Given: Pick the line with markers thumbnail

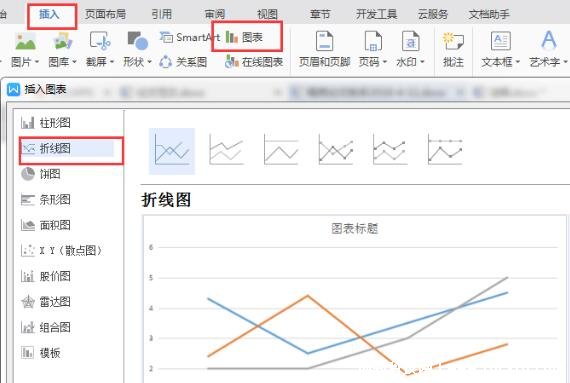Looking at the screenshot, I should pyautogui.click(x=336, y=150).
